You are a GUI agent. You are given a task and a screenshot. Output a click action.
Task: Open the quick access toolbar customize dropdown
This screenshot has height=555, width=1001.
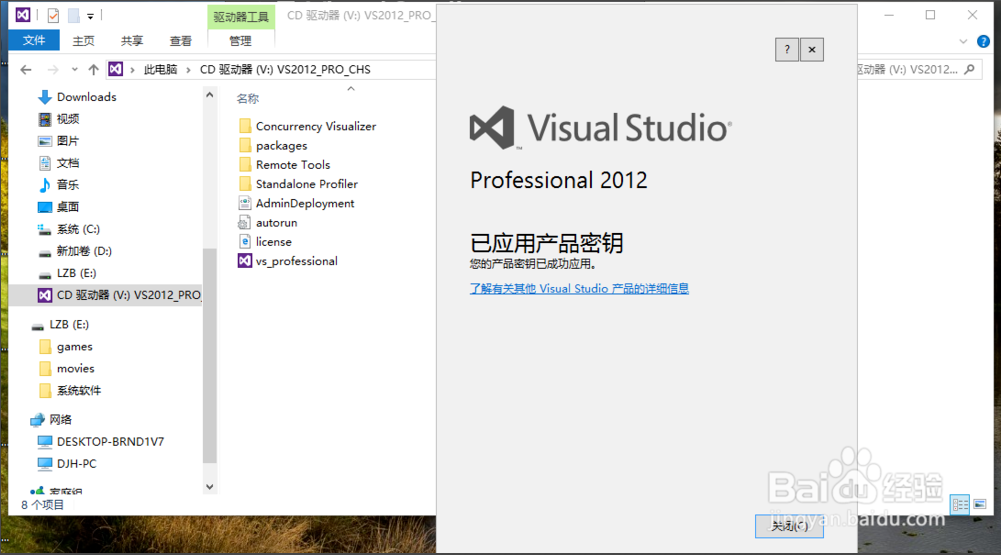pos(90,16)
